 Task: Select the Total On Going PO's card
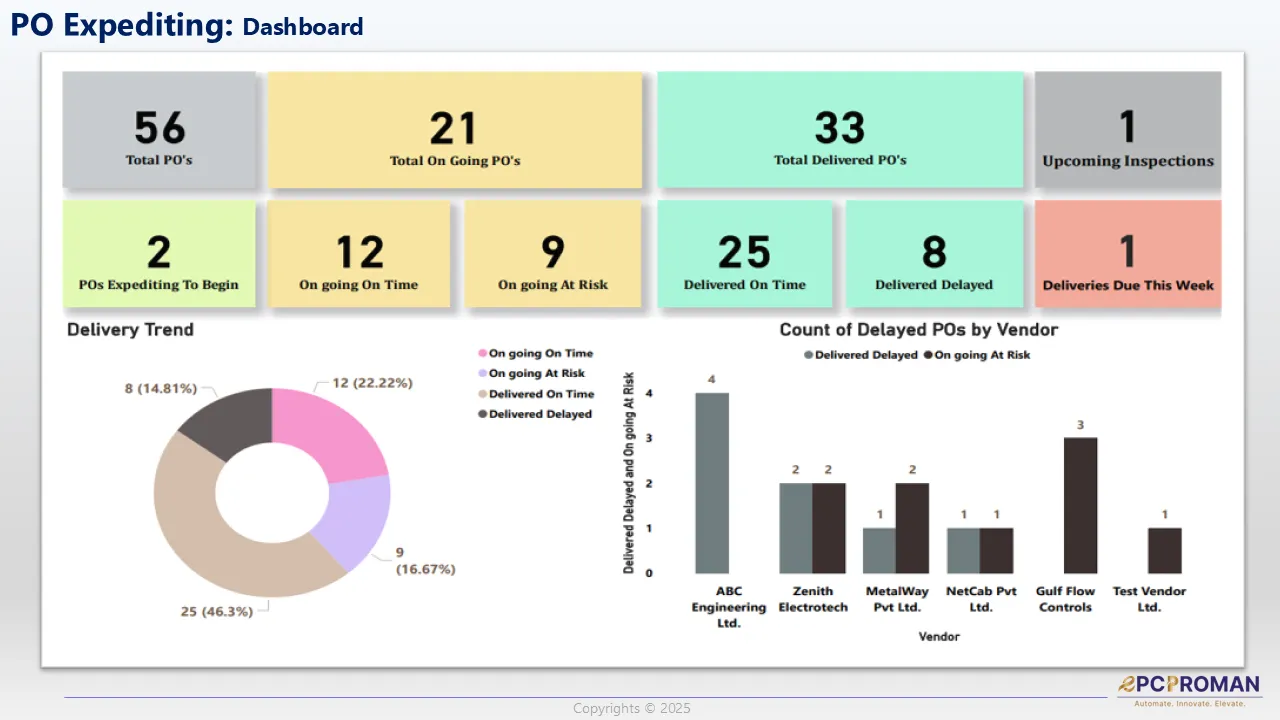coord(454,130)
